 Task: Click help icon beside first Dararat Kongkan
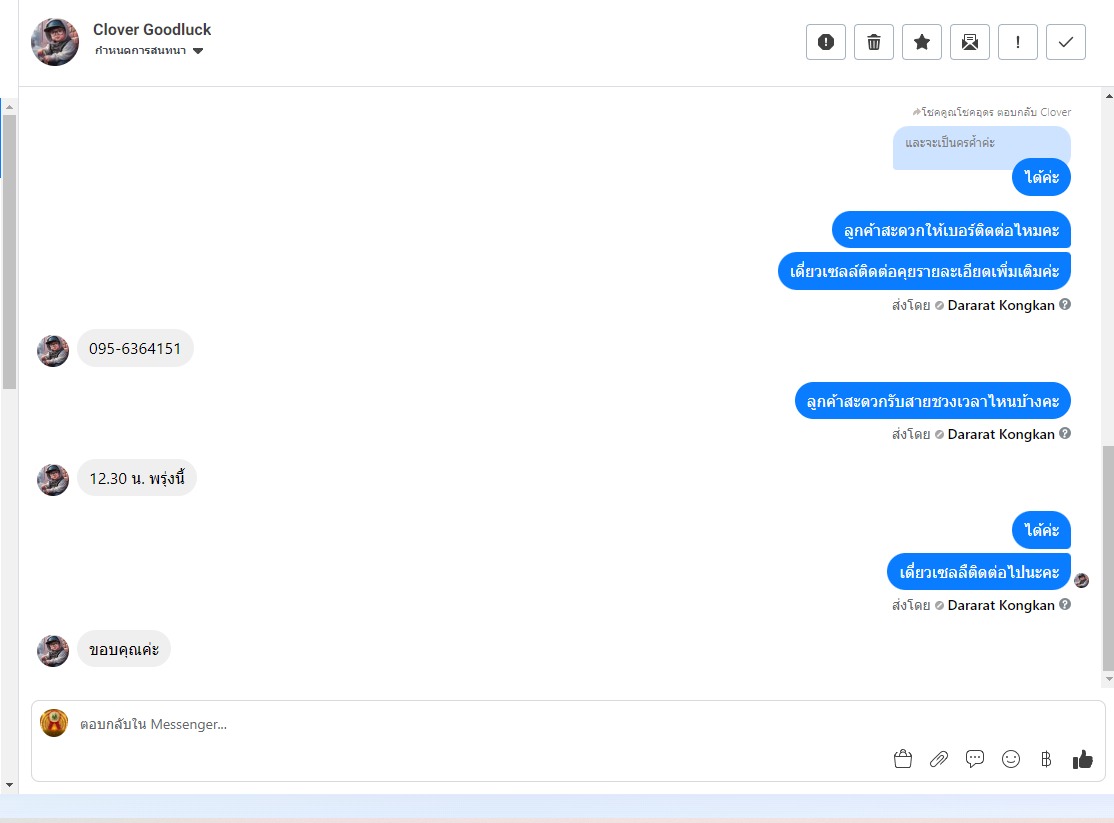pyautogui.click(x=1065, y=304)
